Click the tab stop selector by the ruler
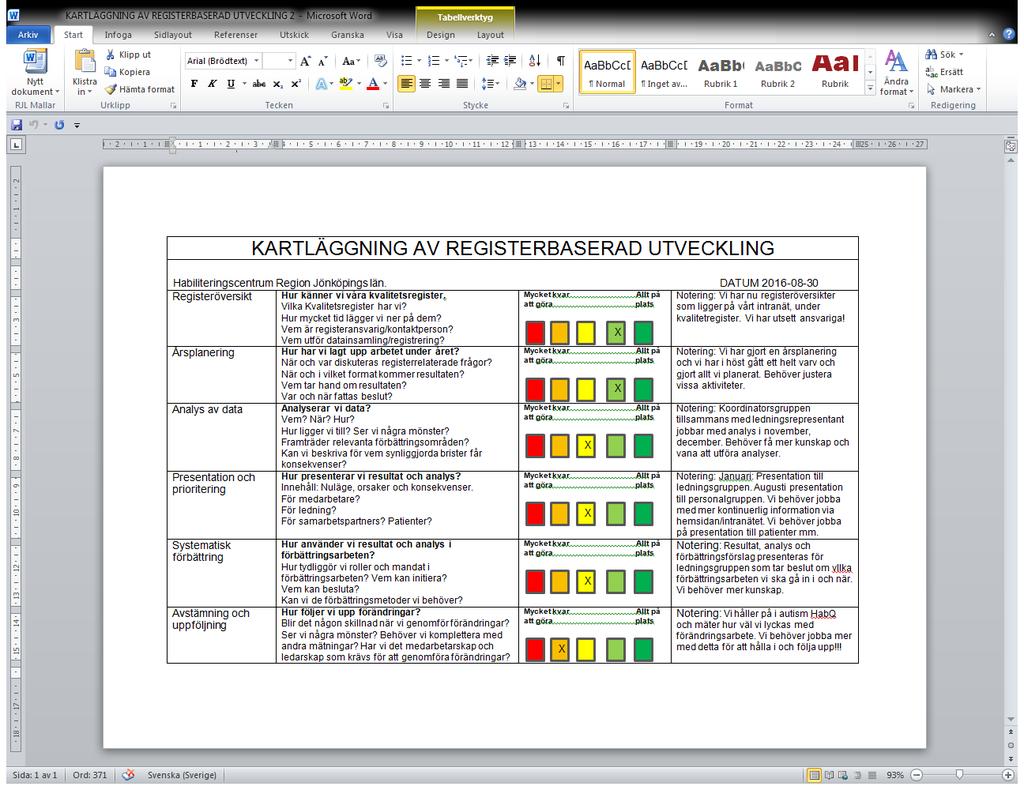 click(x=16, y=144)
